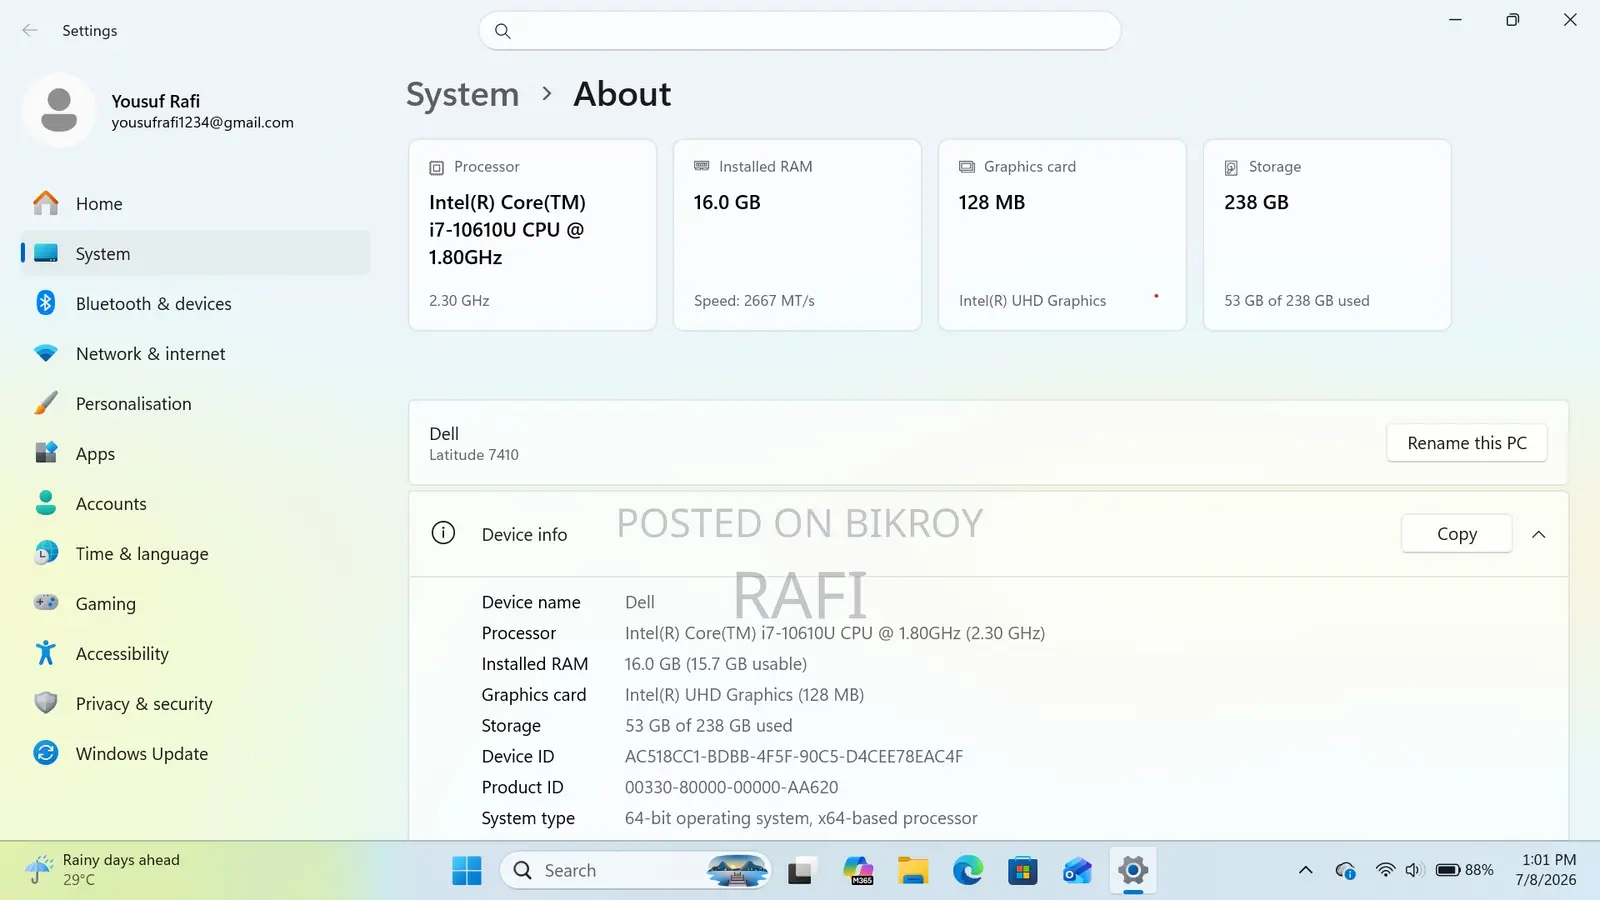Screen dimensions: 1600x900
Task: Click the Gaming controller icon
Action: tap(46, 602)
